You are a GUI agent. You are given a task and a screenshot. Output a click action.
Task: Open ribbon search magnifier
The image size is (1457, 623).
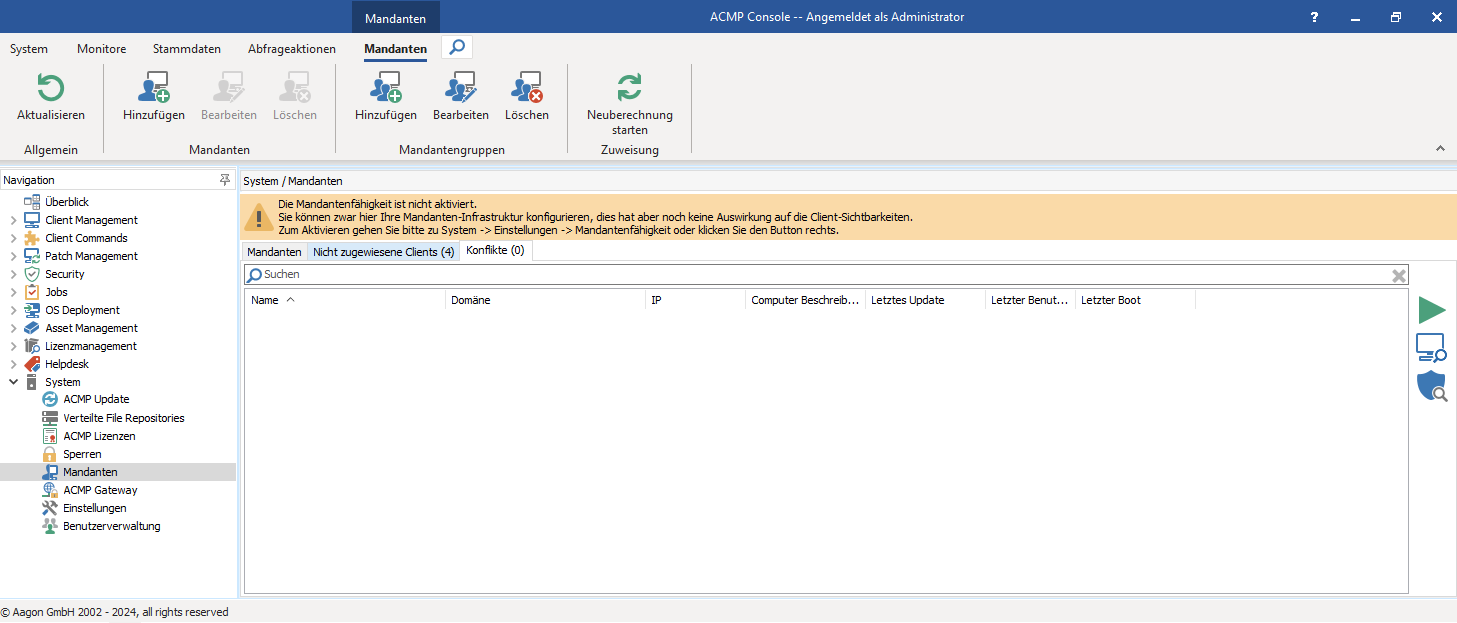(x=456, y=47)
